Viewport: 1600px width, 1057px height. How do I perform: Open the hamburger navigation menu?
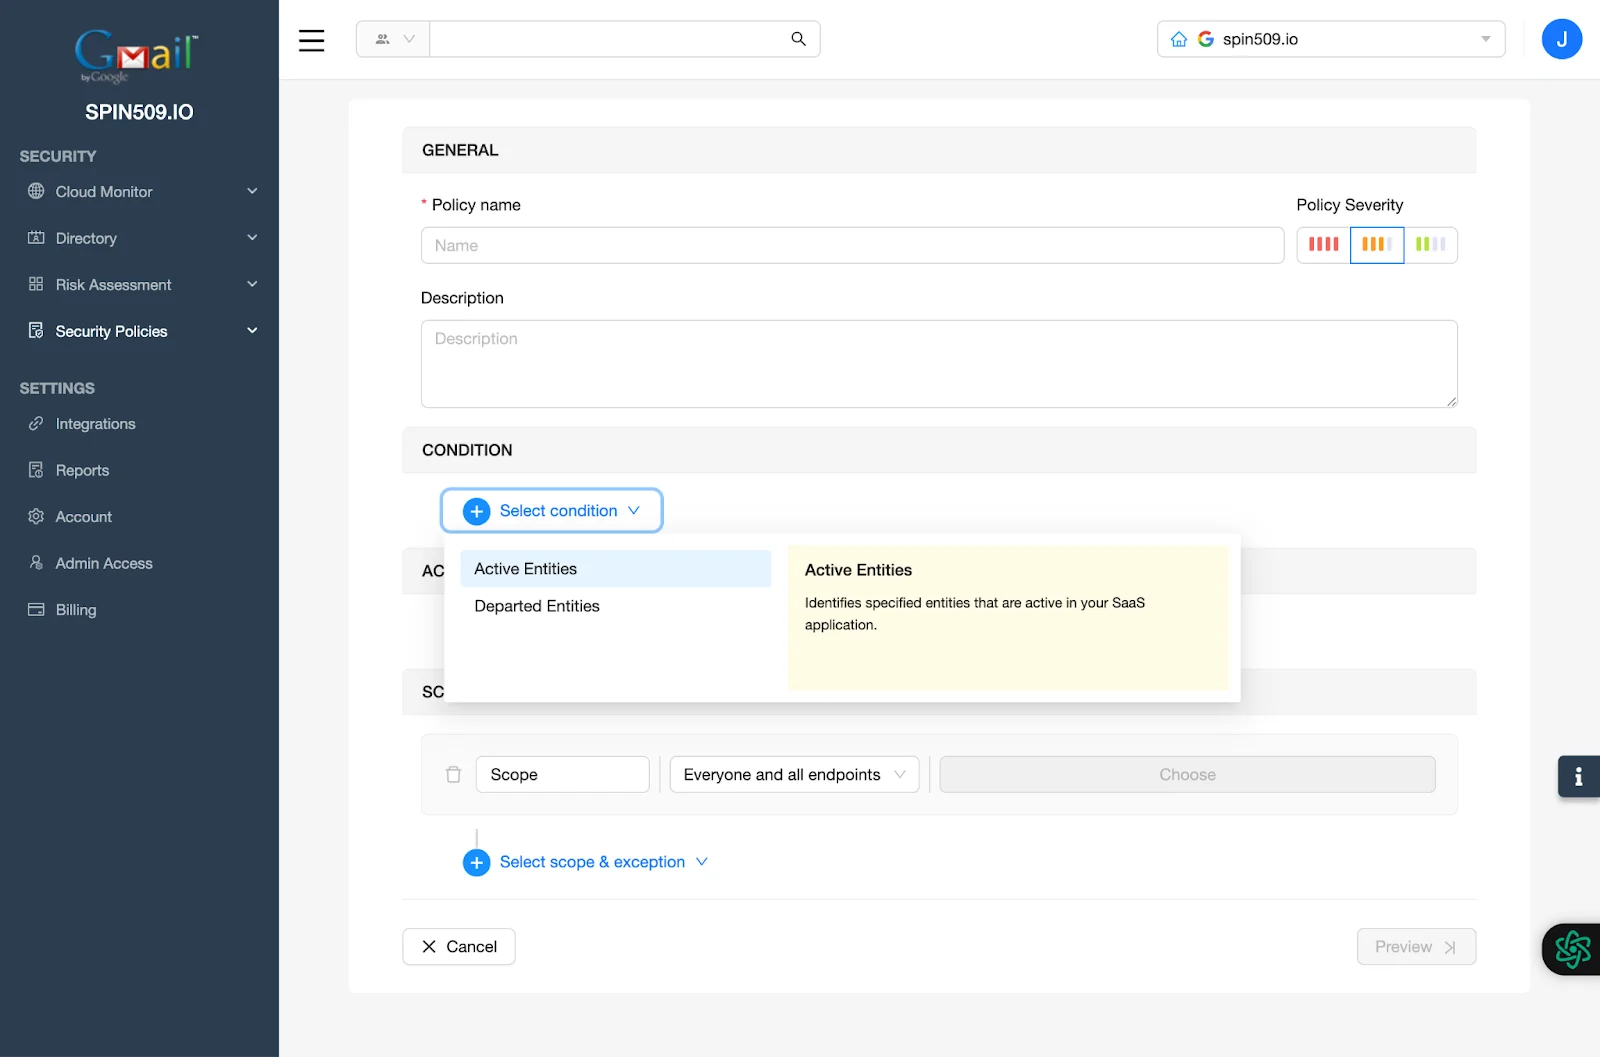click(x=311, y=40)
